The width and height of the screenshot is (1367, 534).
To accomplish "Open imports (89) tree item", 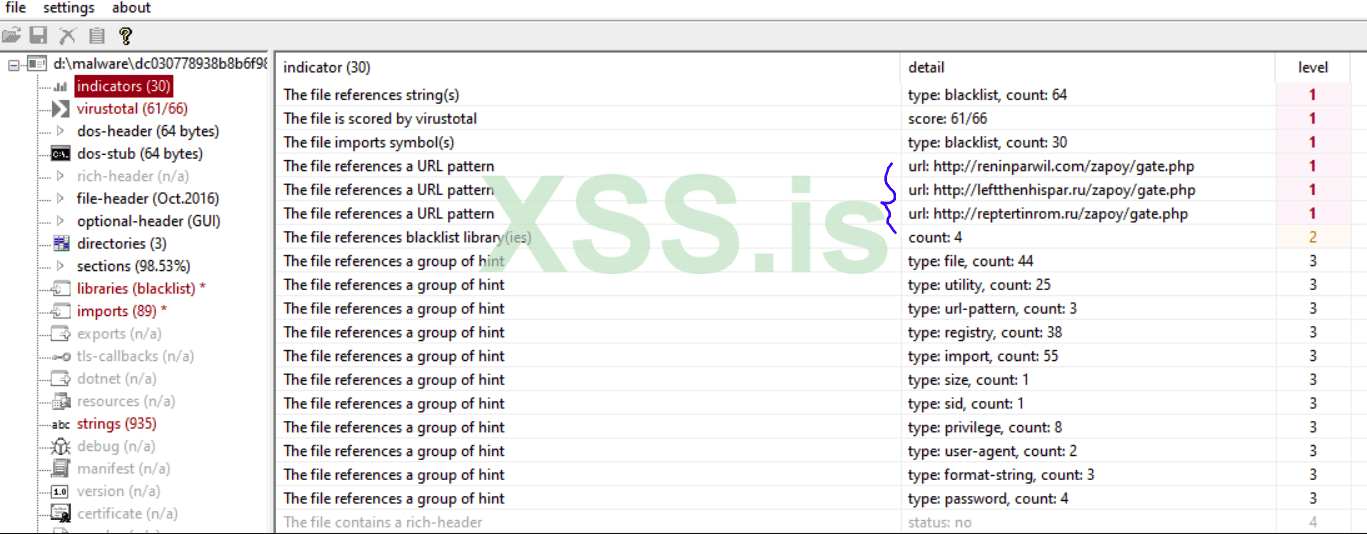I will tap(122, 311).
